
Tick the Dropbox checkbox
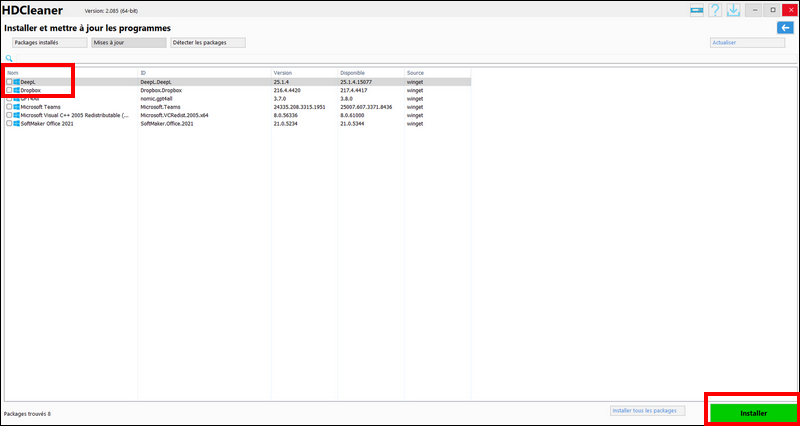coord(9,90)
